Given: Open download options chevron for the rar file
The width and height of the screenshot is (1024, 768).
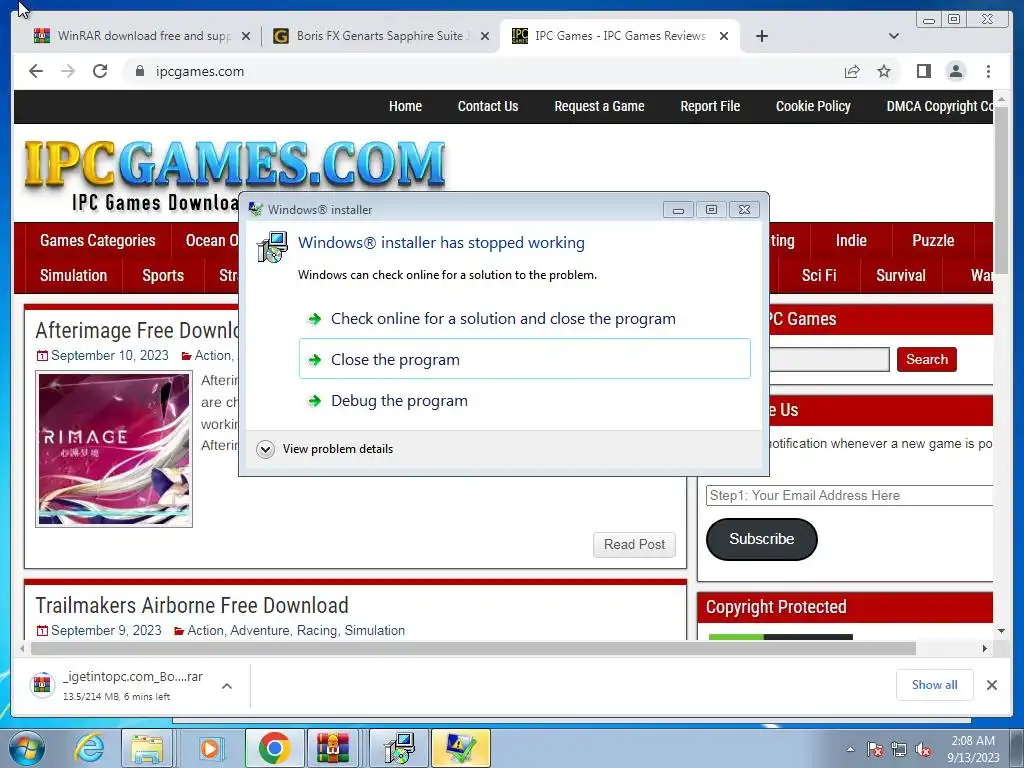Looking at the screenshot, I should click(x=227, y=686).
